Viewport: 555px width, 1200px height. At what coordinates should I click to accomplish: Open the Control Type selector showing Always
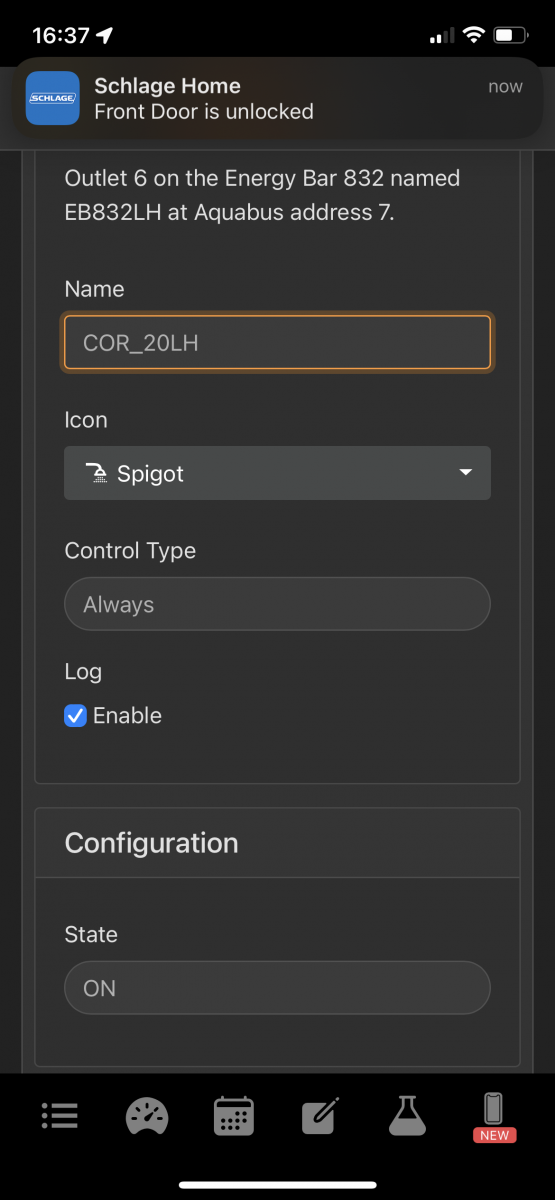pos(277,604)
